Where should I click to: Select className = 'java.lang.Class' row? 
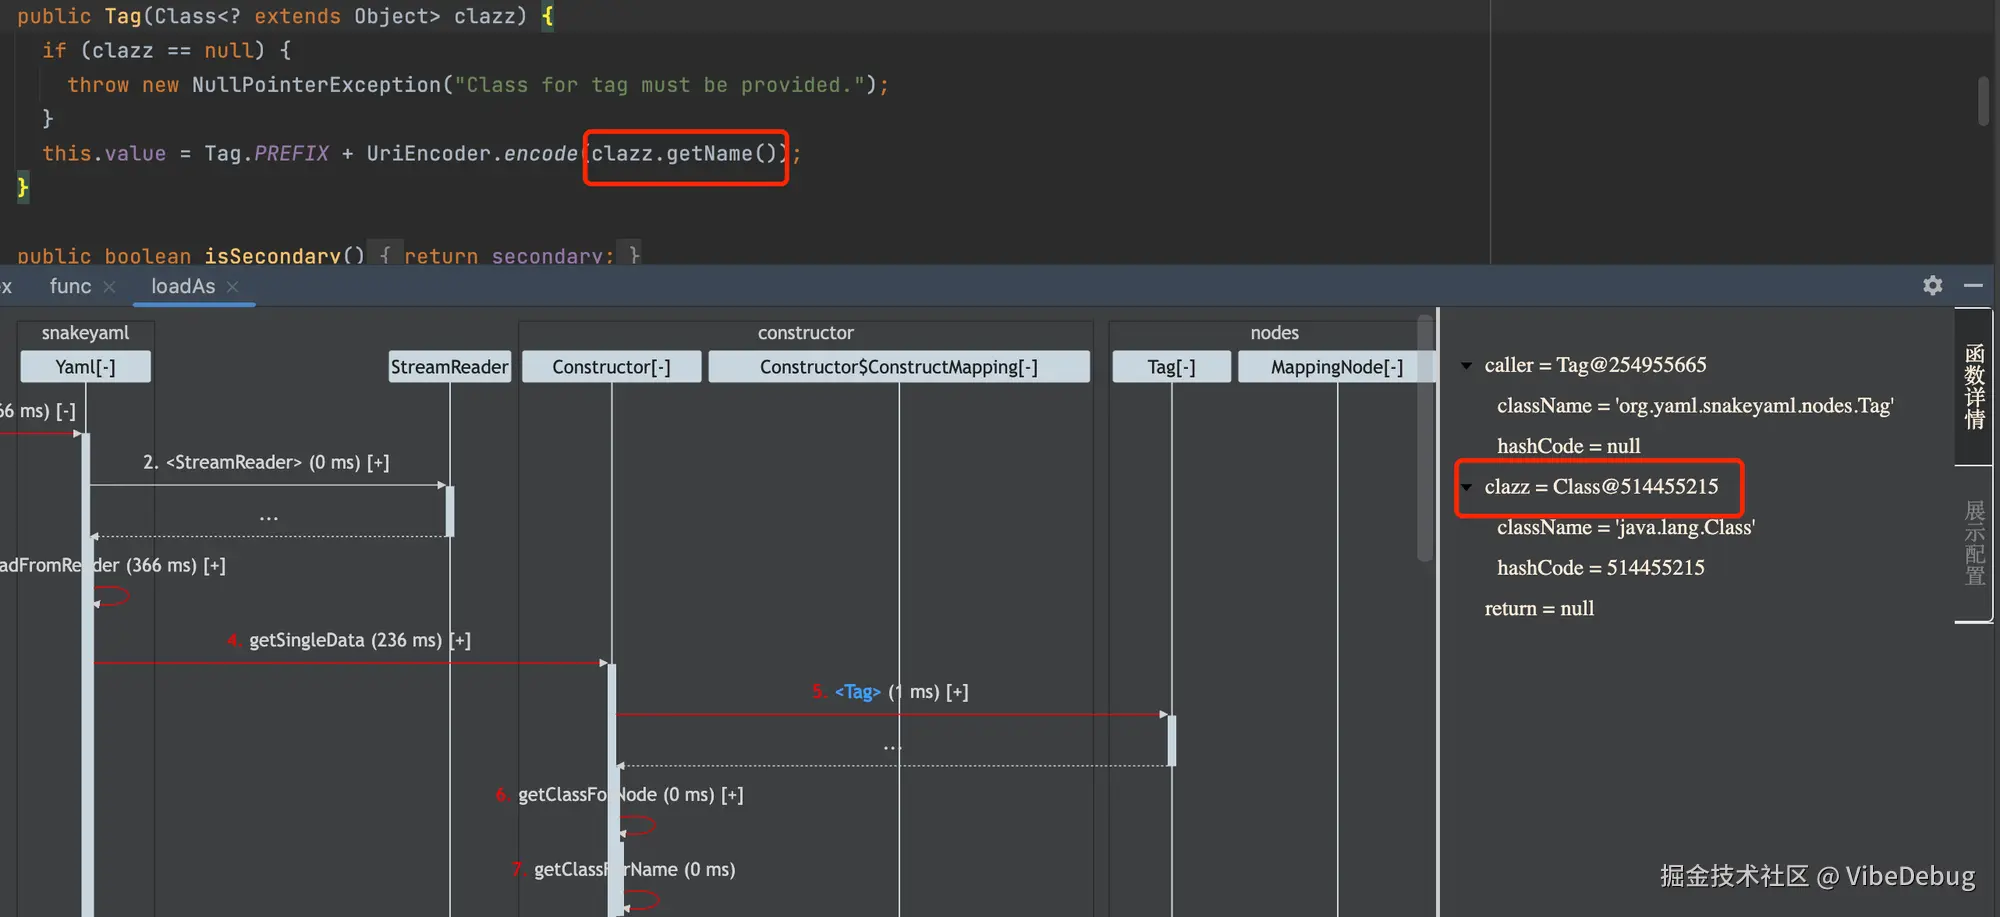[x=1626, y=528]
